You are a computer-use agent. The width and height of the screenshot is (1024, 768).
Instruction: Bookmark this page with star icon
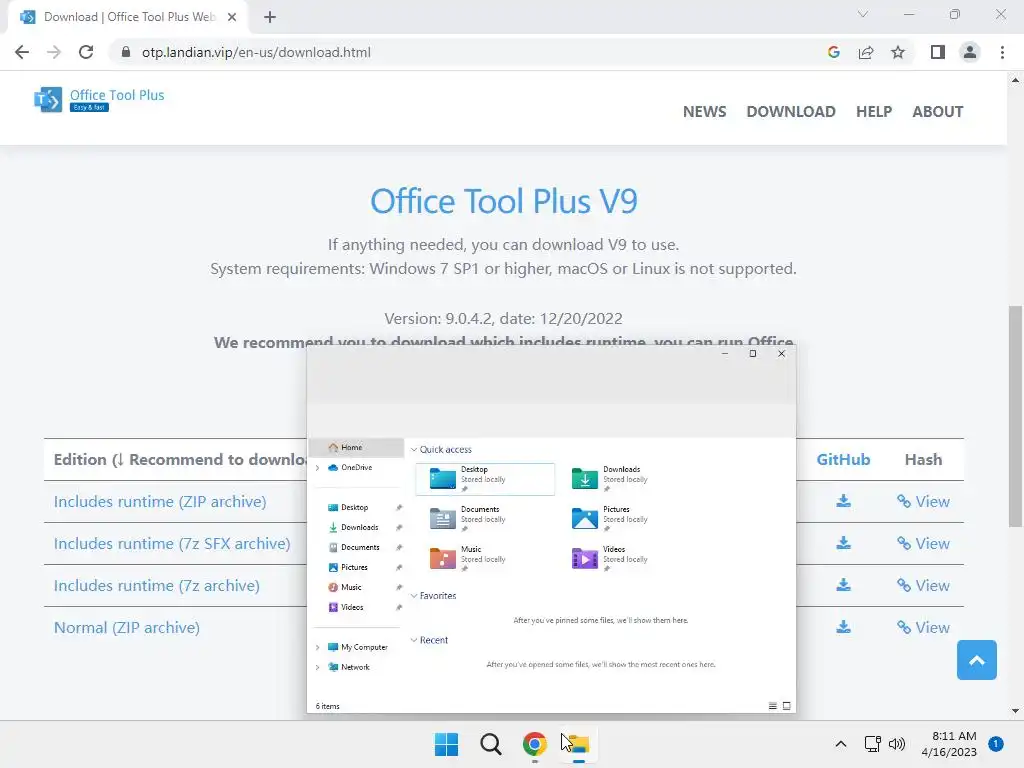click(x=898, y=52)
